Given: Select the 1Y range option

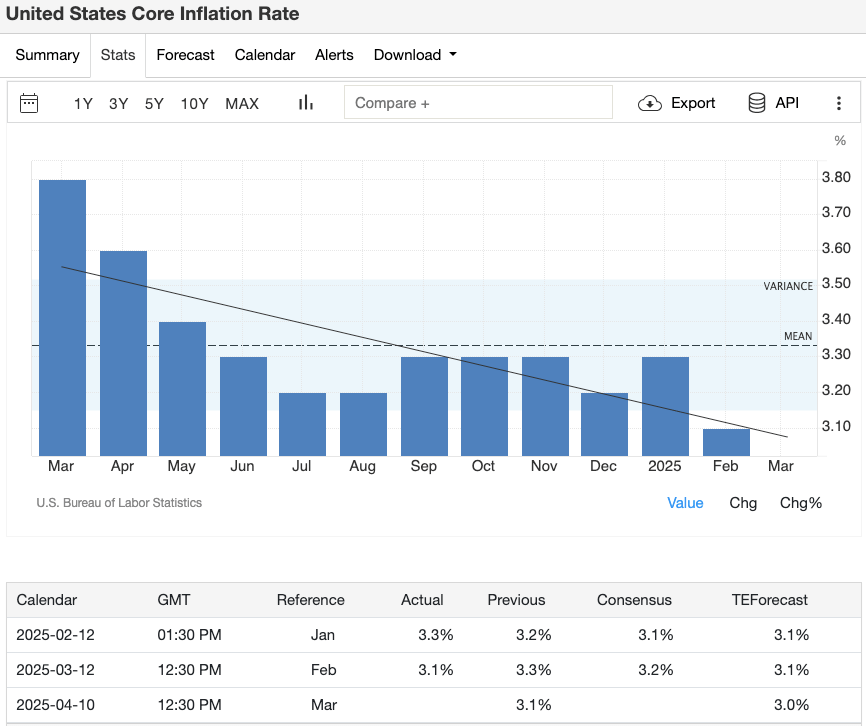Looking at the screenshot, I should tap(83, 103).
